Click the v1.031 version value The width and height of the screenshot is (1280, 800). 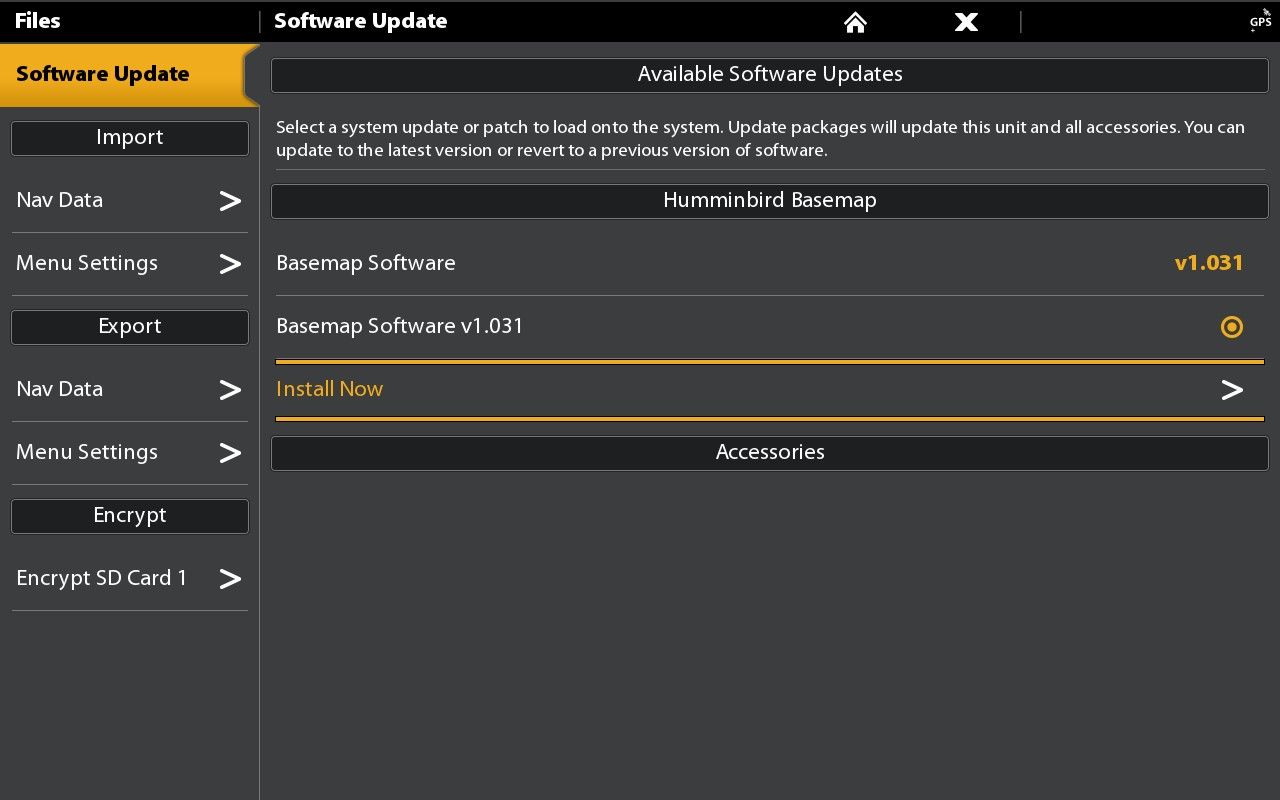click(1209, 263)
